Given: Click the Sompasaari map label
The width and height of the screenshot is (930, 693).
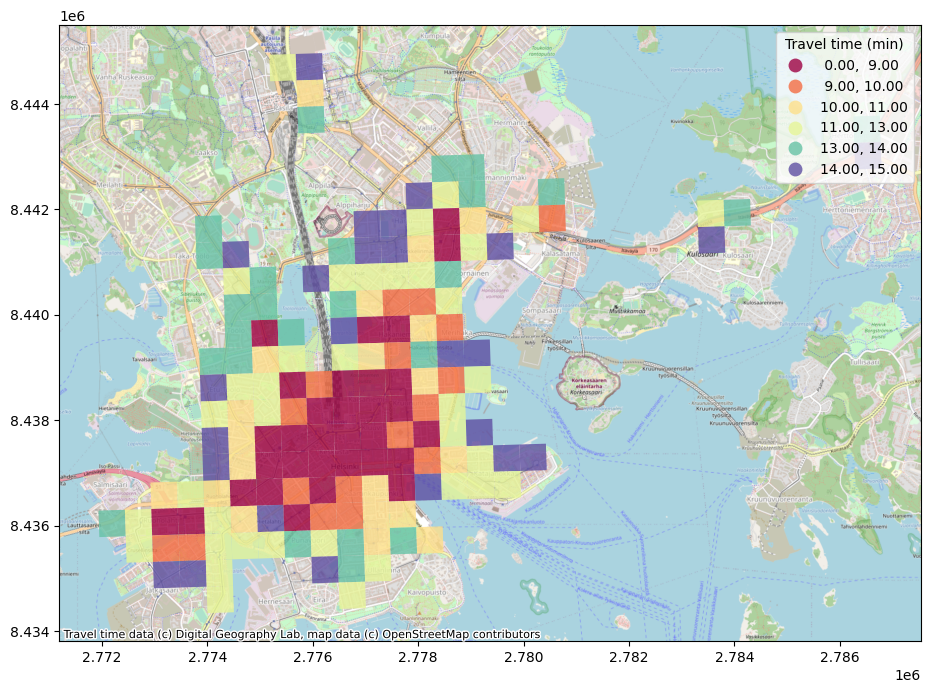Looking at the screenshot, I should point(542,310).
